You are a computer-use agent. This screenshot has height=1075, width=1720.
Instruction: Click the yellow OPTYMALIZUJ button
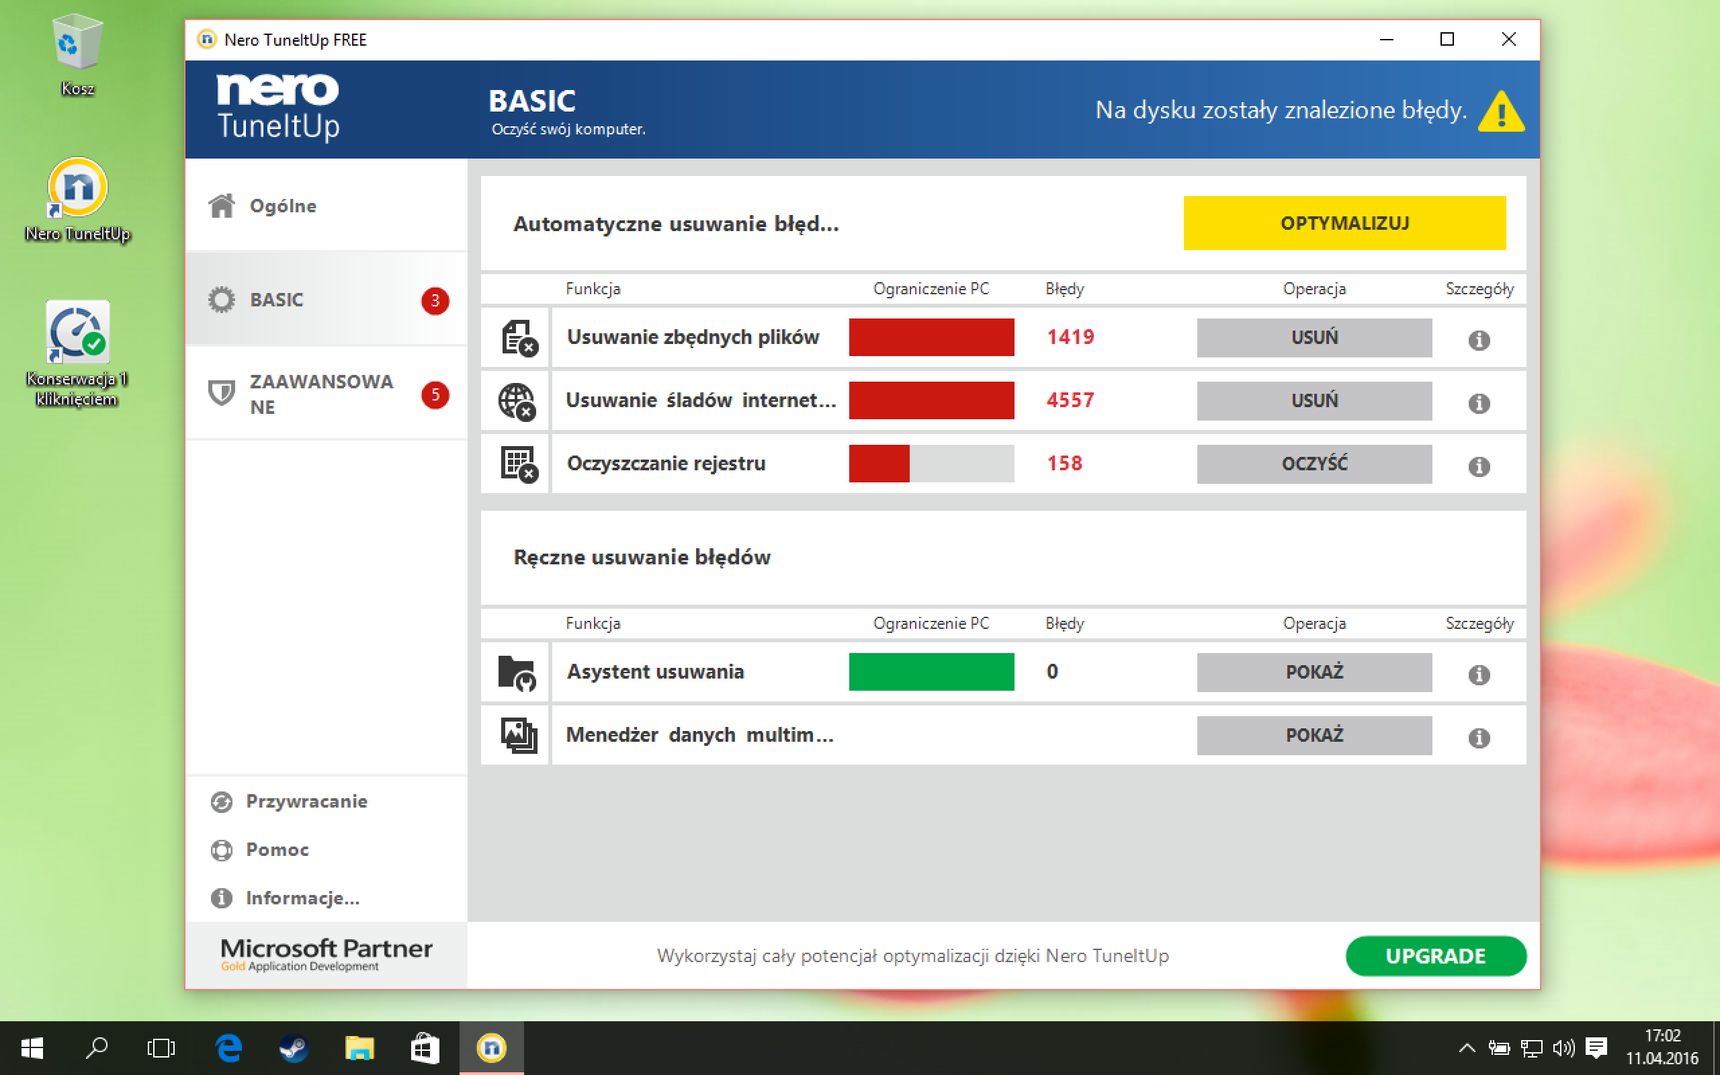pyautogui.click(x=1344, y=223)
